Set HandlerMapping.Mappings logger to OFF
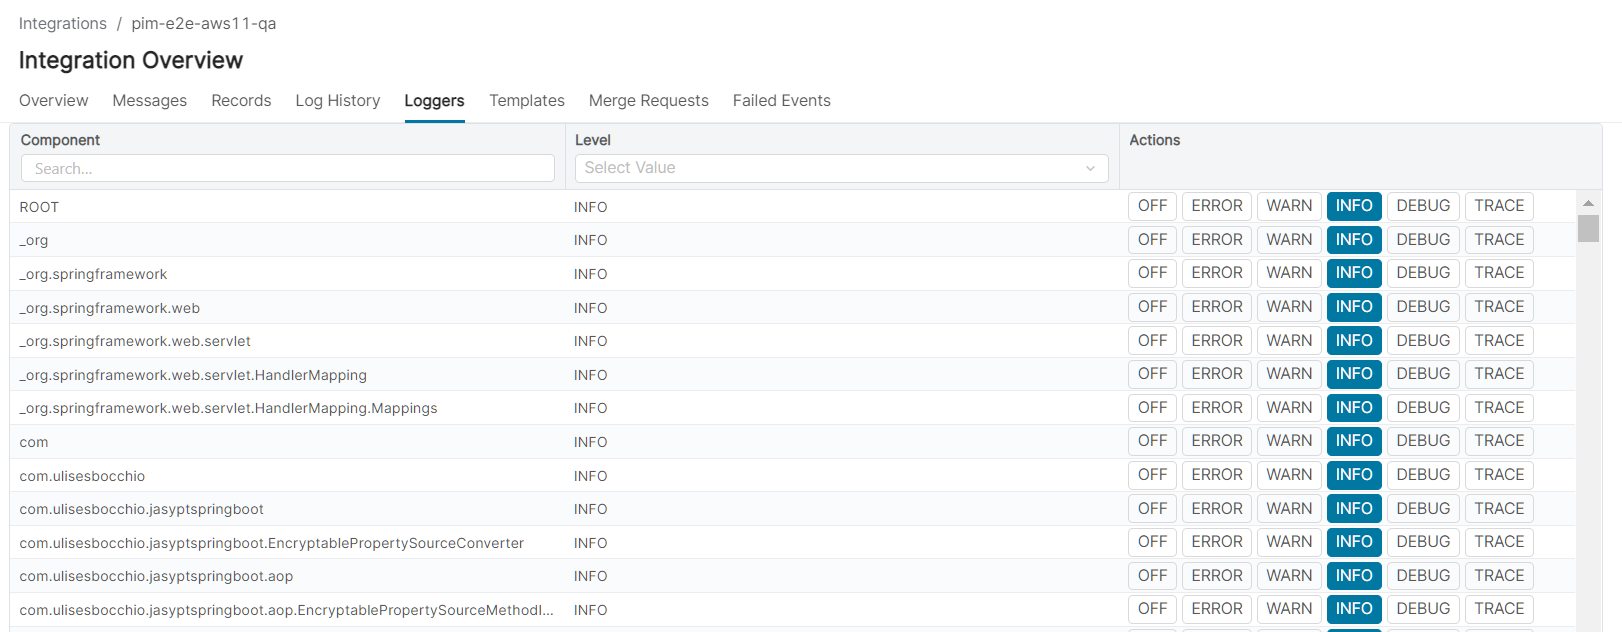The image size is (1622, 632). [1152, 408]
